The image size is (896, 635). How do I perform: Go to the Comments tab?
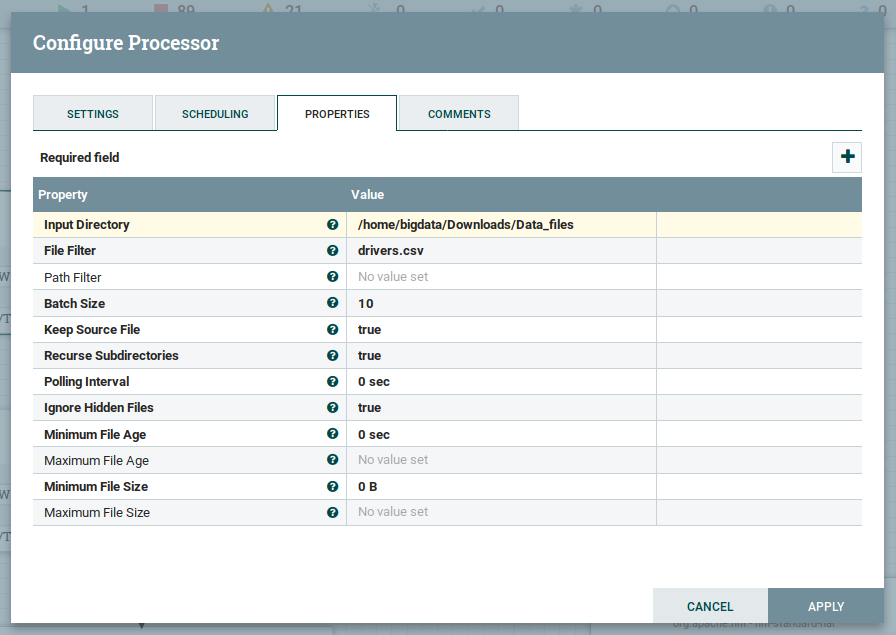pos(459,114)
